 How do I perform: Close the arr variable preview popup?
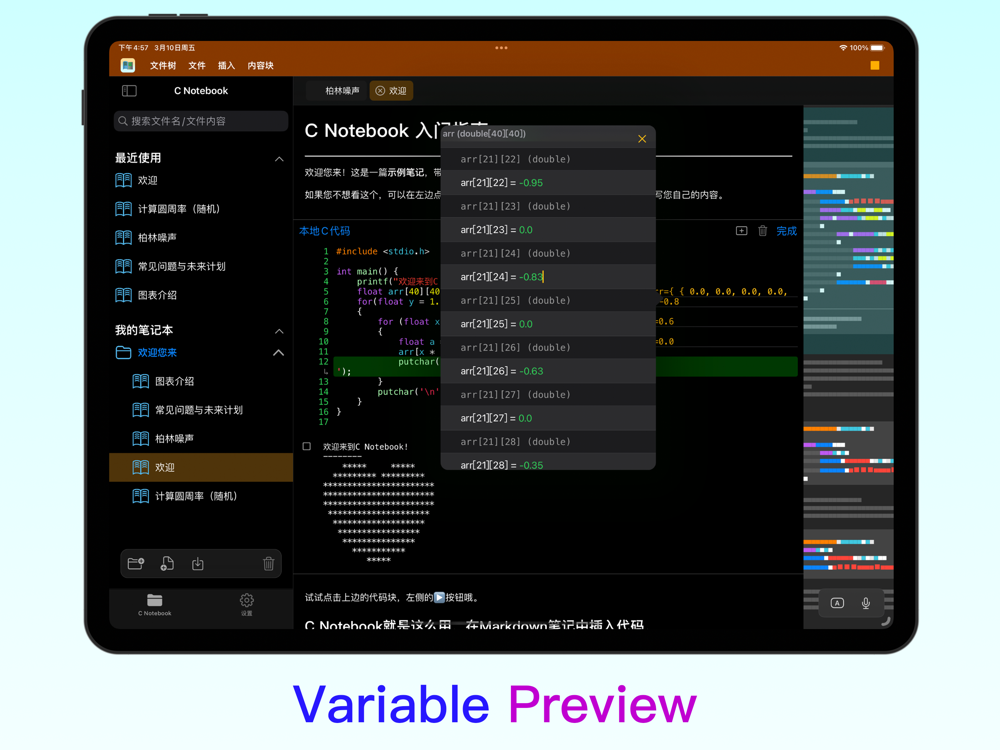pyautogui.click(x=642, y=139)
